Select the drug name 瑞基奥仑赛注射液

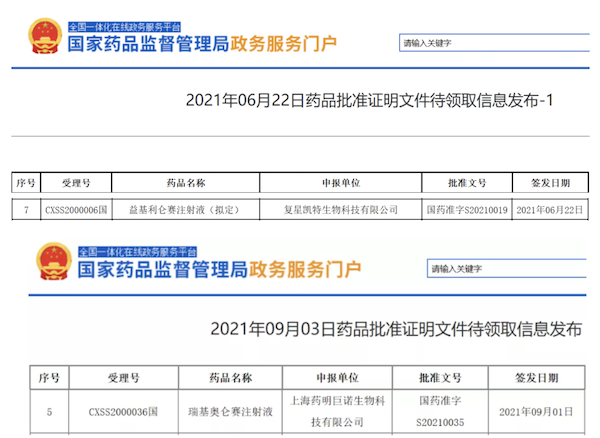click(x=230, y=412)
